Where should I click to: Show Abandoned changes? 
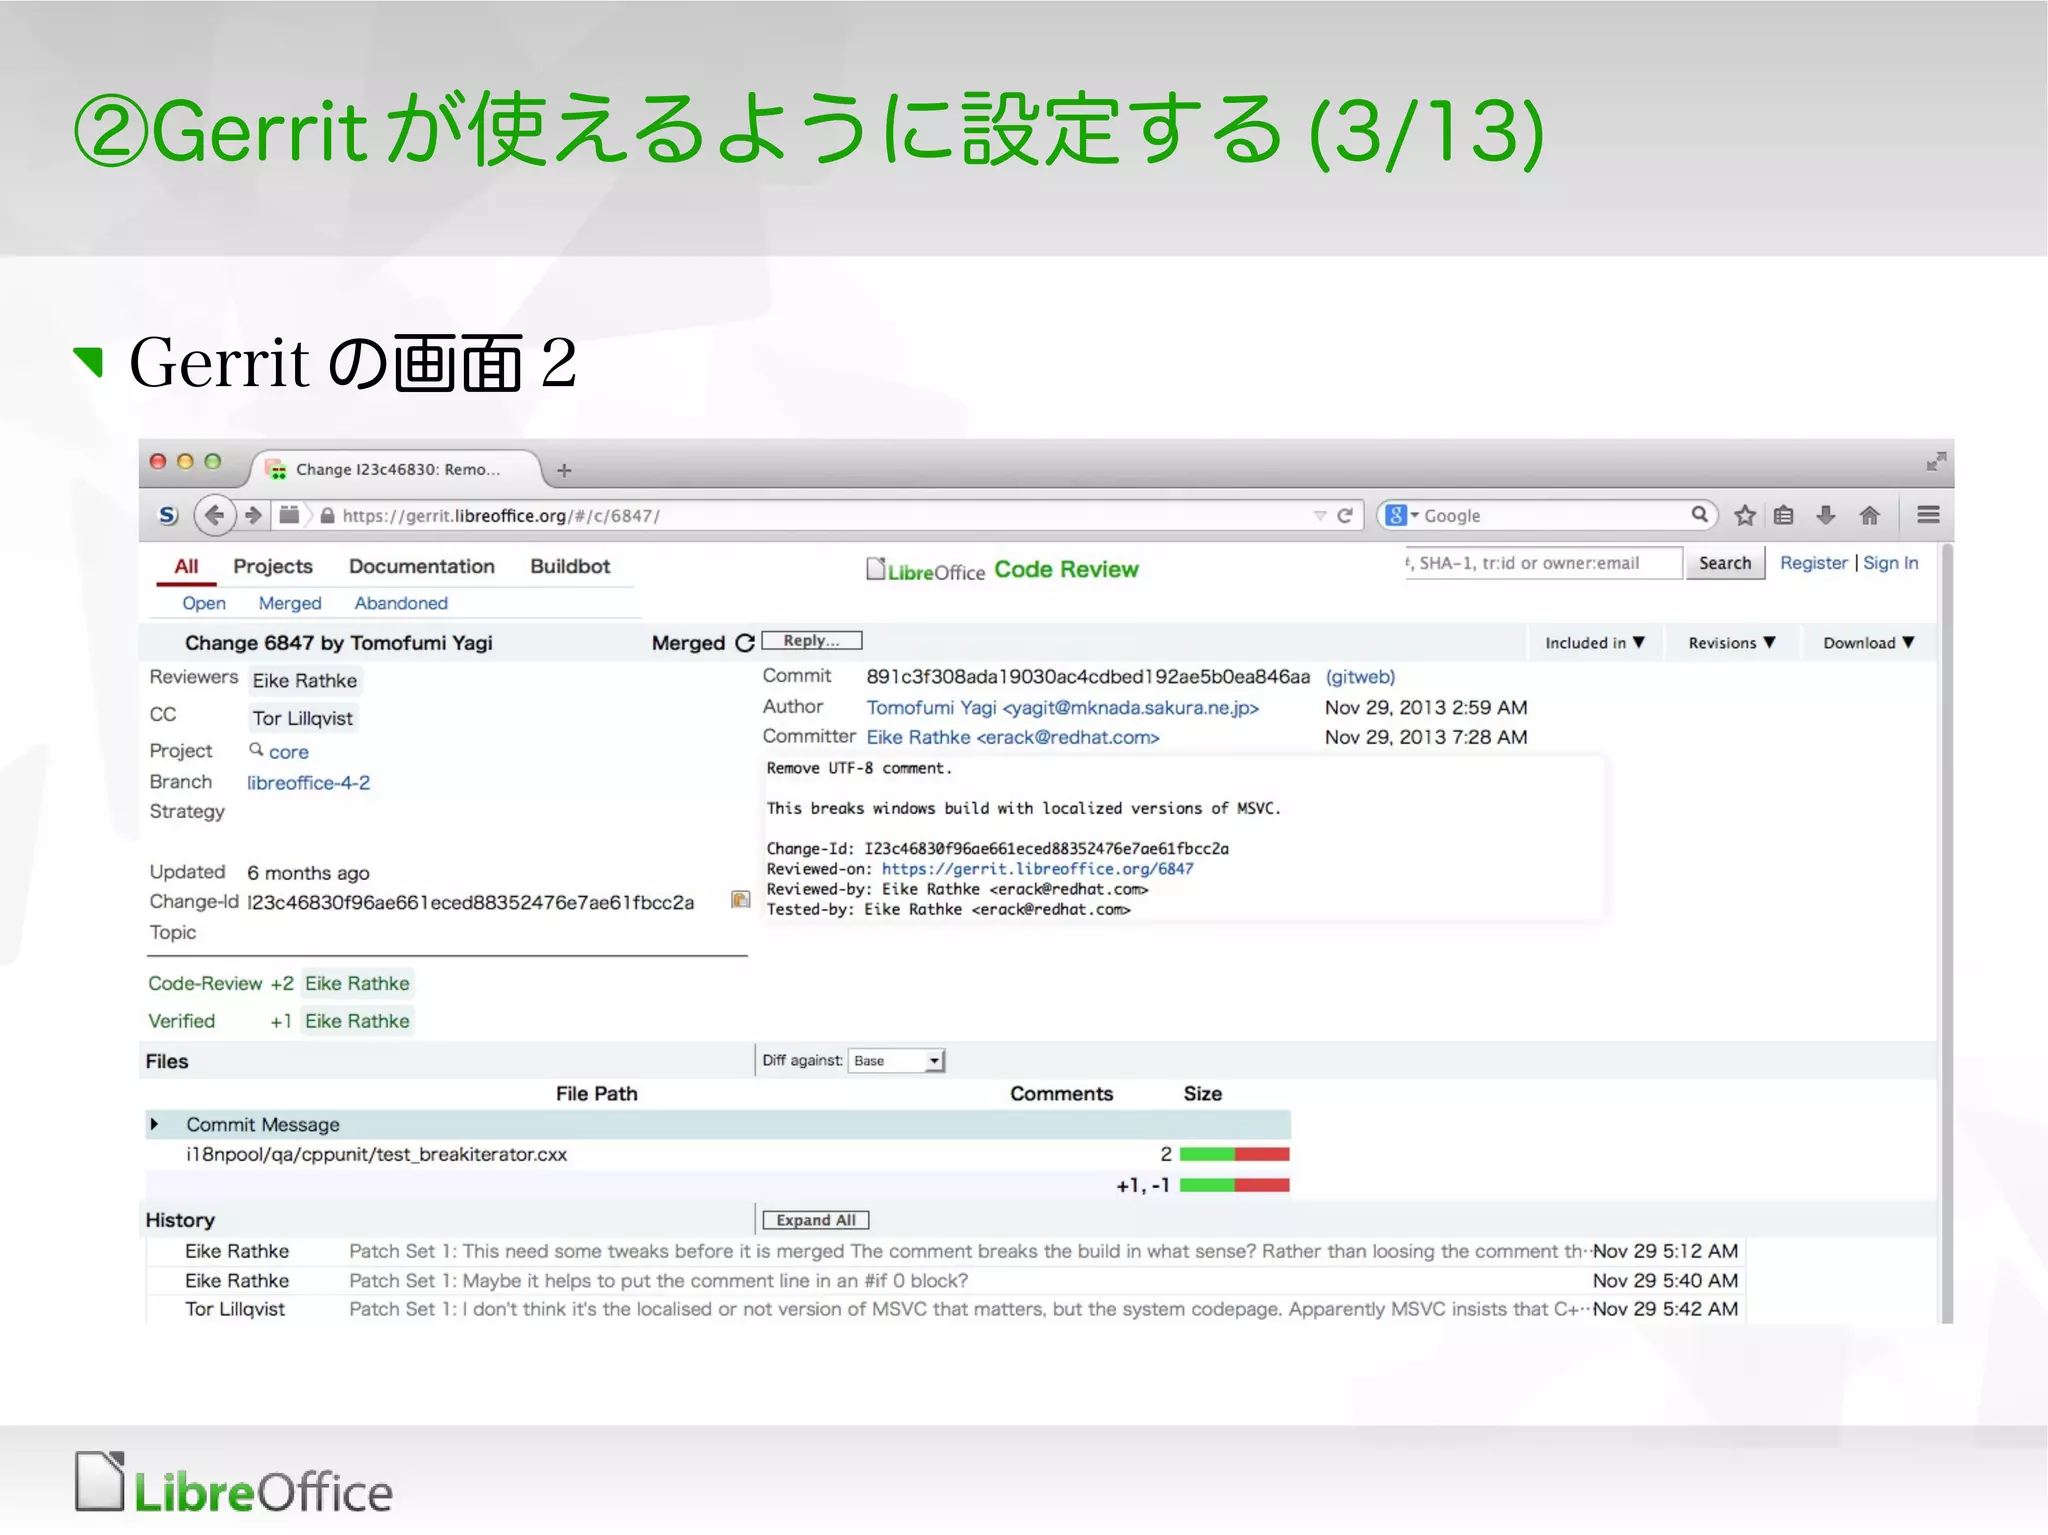coord(401,603)
